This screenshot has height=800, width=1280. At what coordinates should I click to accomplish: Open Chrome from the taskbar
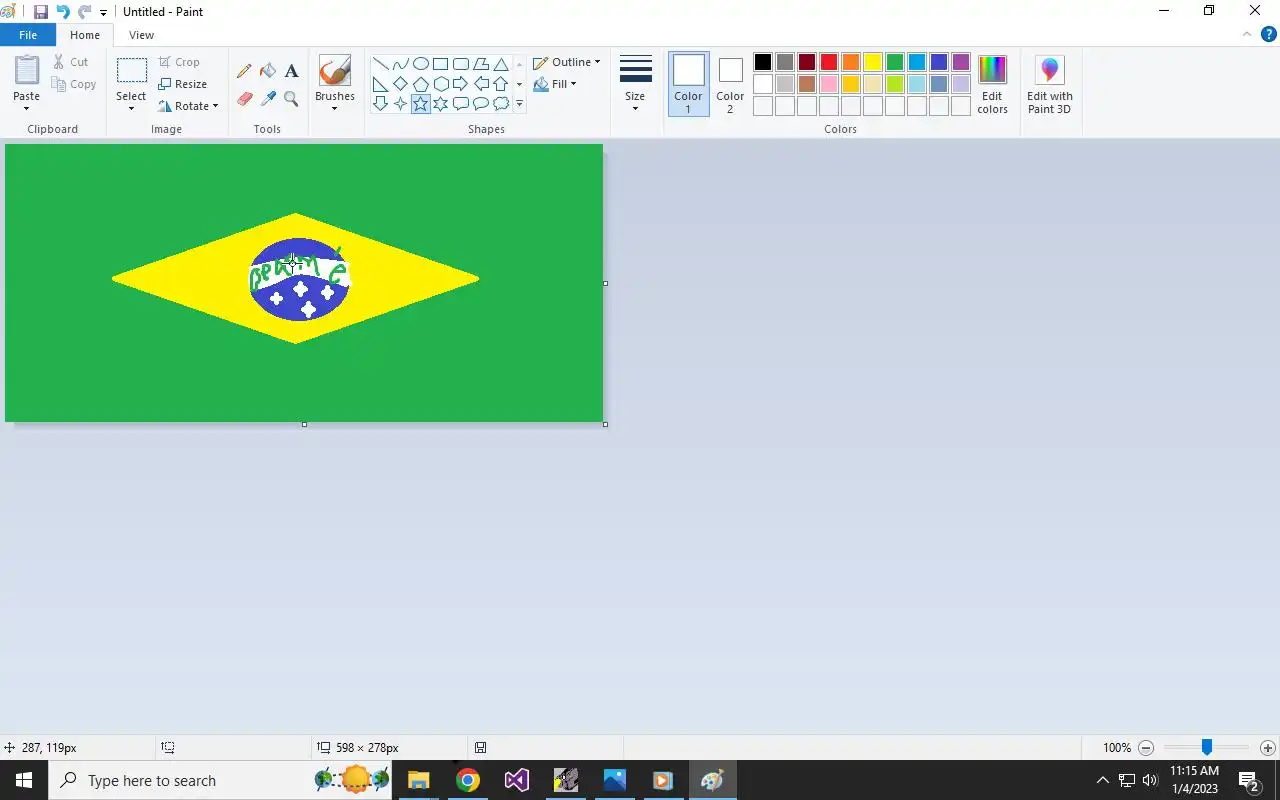tap(468, 780)
